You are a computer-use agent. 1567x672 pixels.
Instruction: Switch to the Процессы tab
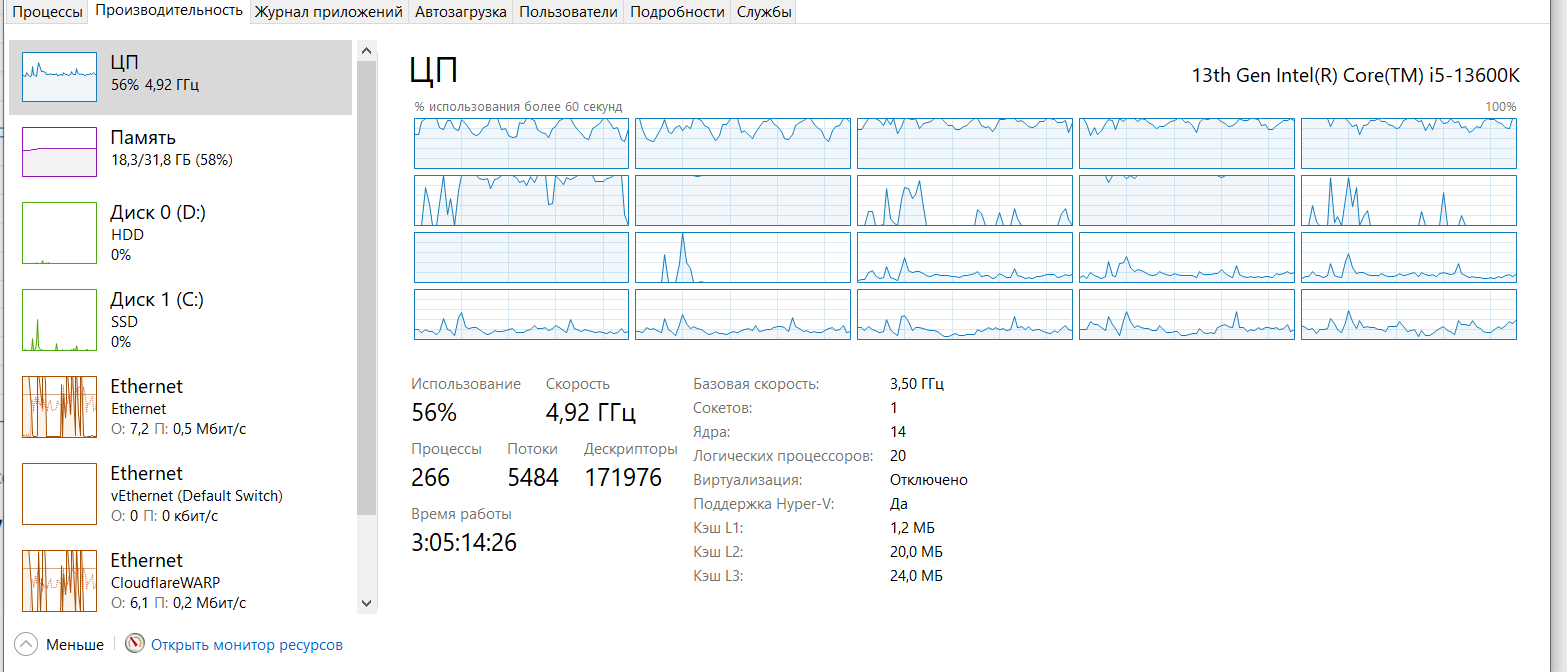pos(47,12)
